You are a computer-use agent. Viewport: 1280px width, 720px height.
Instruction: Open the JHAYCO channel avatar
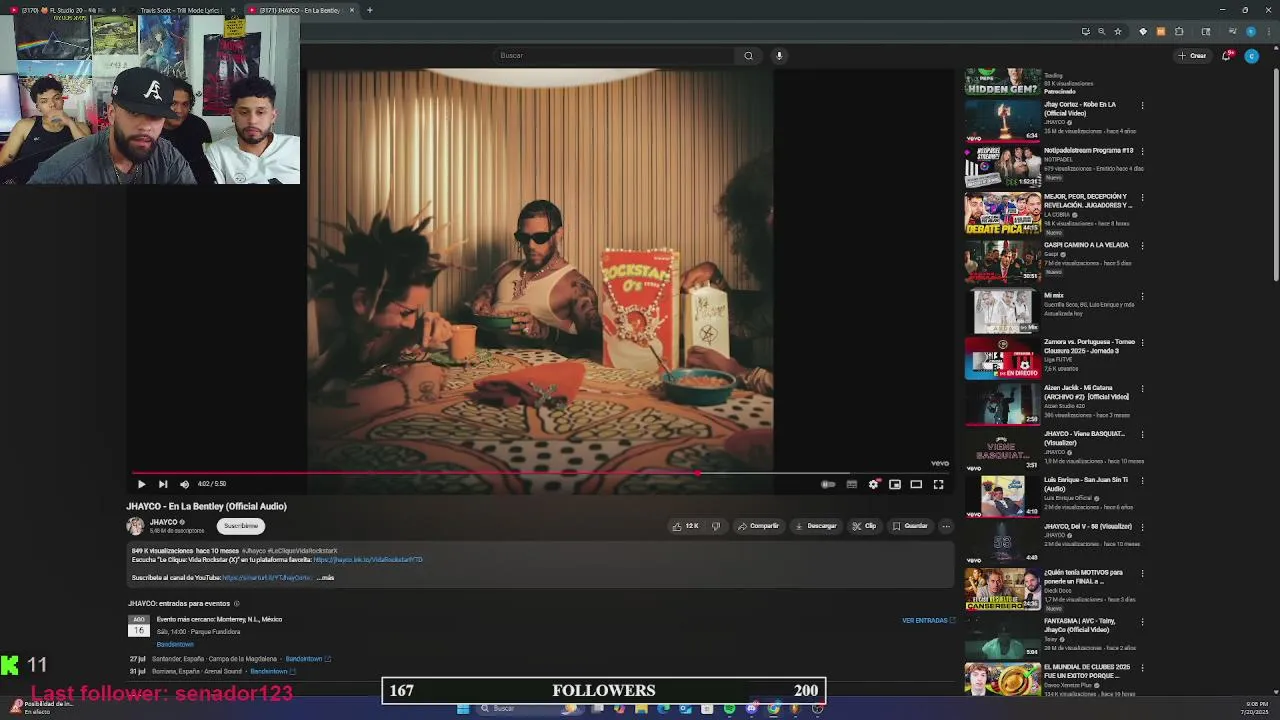tap(135, 526)
